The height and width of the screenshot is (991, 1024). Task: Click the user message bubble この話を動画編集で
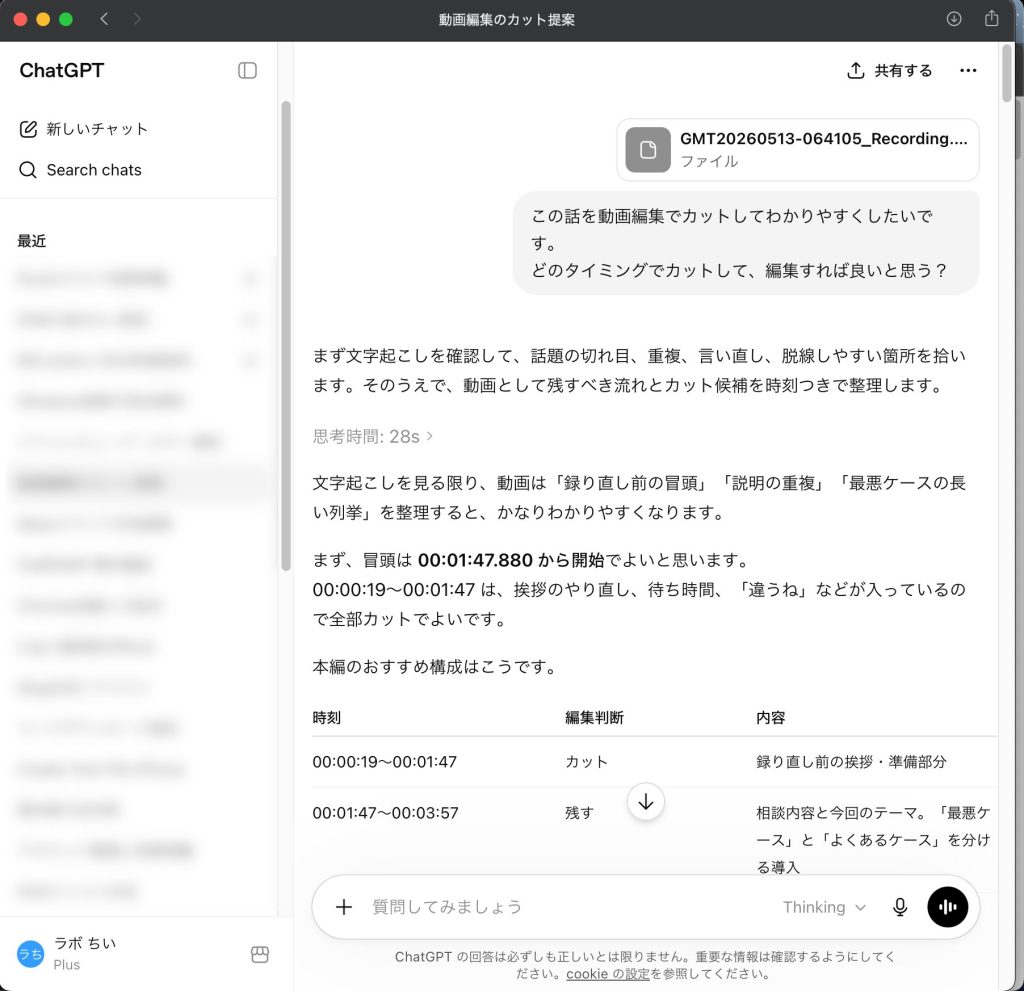point(746,243)
